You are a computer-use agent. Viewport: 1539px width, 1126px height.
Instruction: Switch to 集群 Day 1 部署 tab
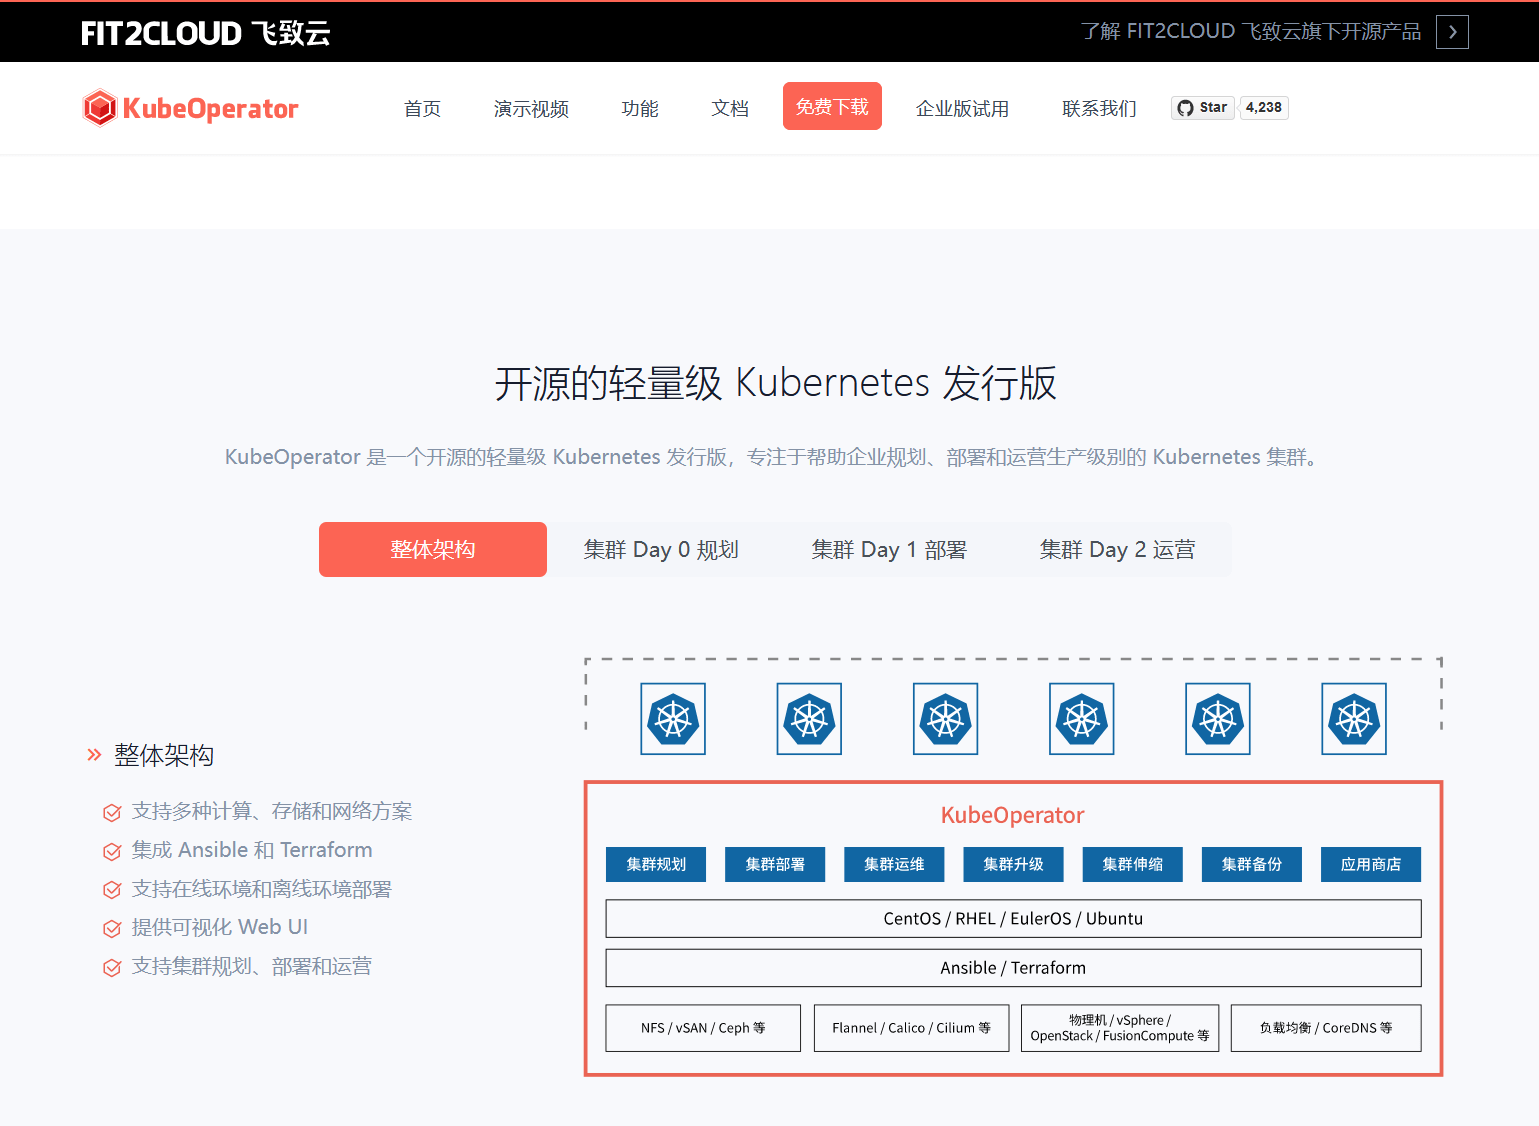[889, 549]
